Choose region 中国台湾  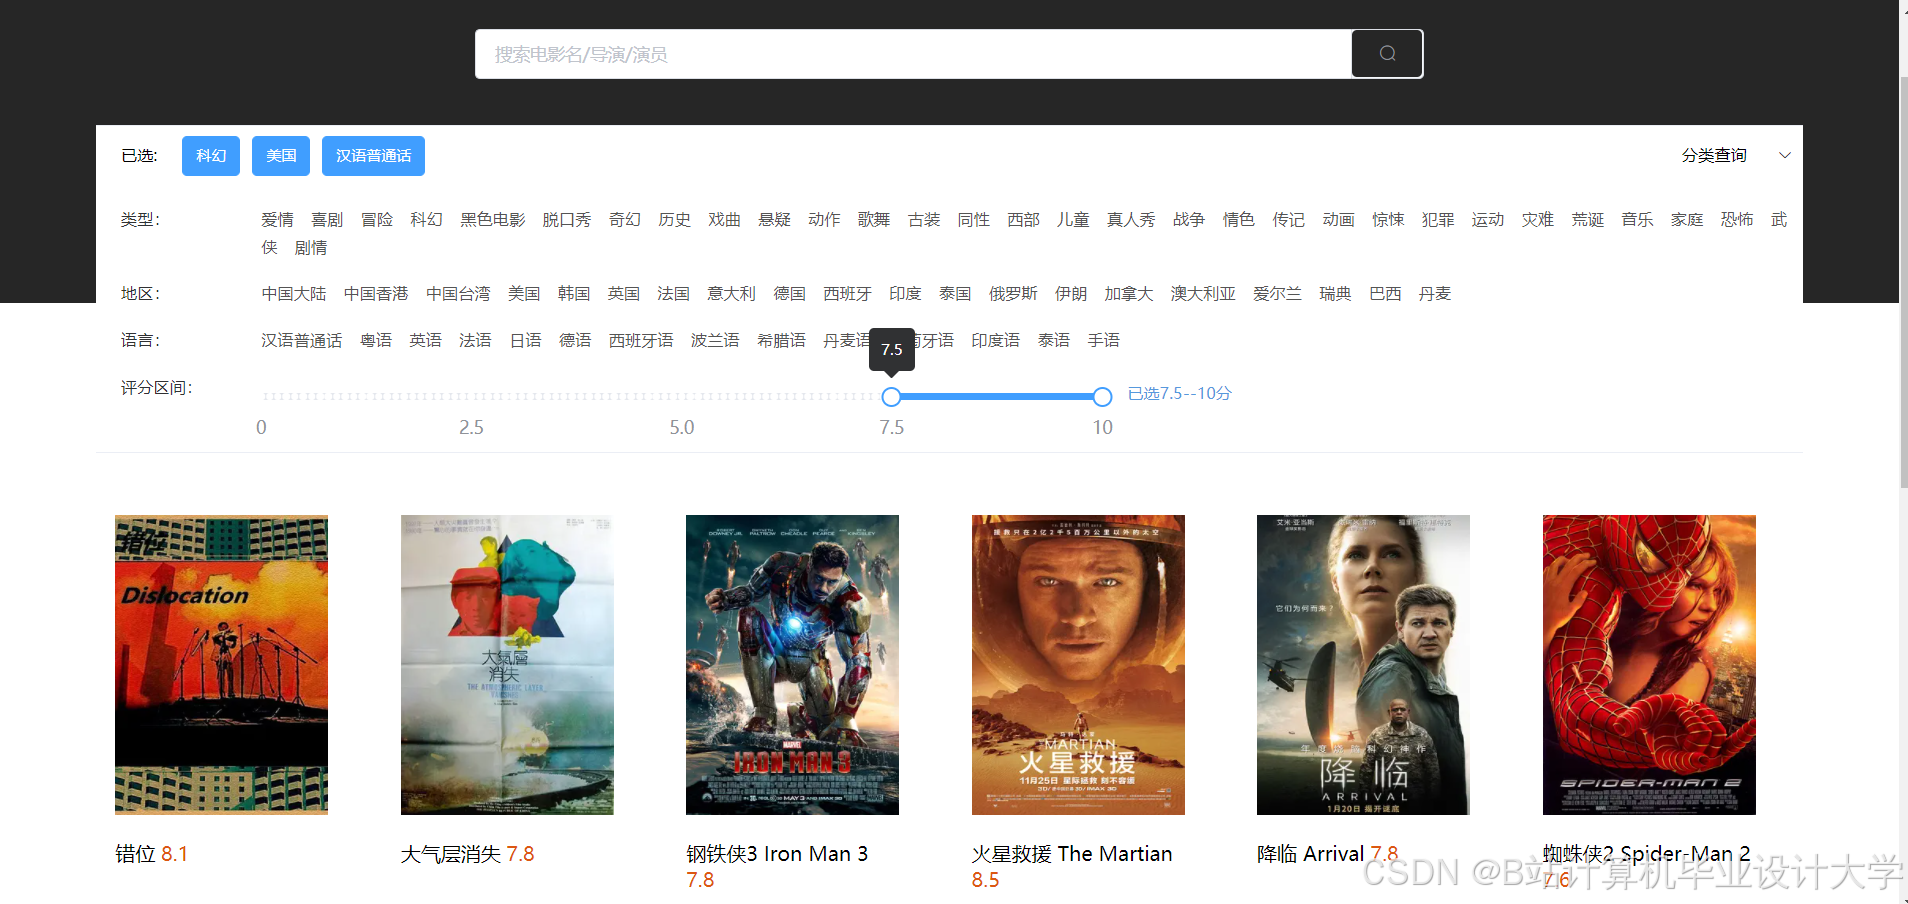458,294
